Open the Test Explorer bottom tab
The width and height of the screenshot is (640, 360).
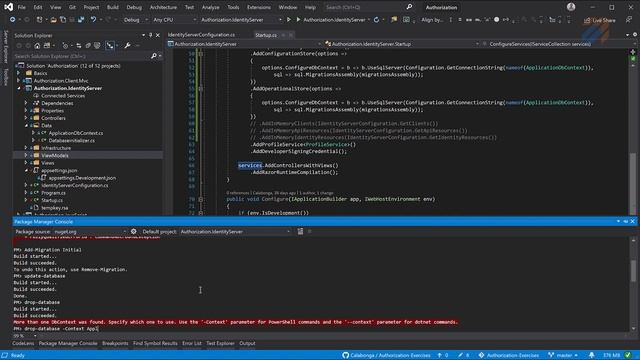220,343
